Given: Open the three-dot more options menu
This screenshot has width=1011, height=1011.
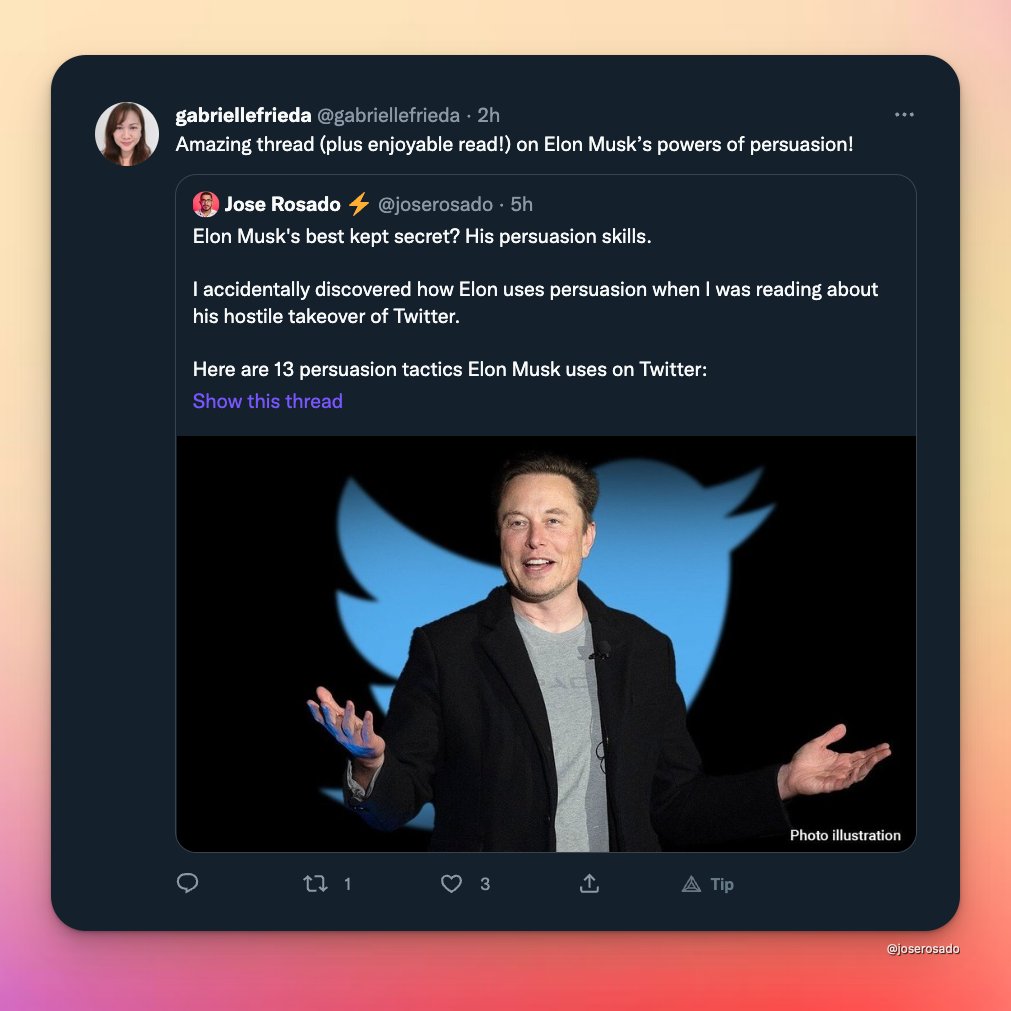Looking at the screenshot, I should pyautogui.click(x=904, y=115).
